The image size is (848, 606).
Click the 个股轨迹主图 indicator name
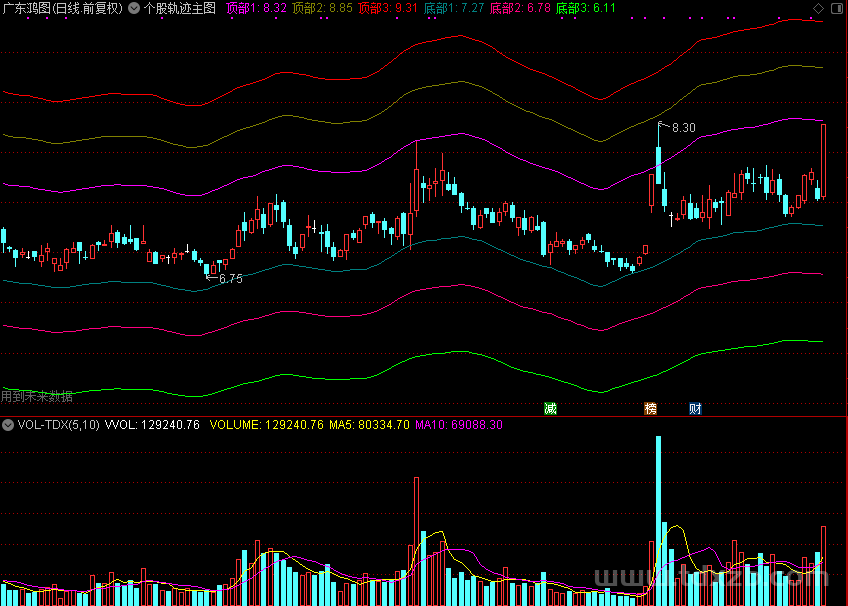(180, 8)
